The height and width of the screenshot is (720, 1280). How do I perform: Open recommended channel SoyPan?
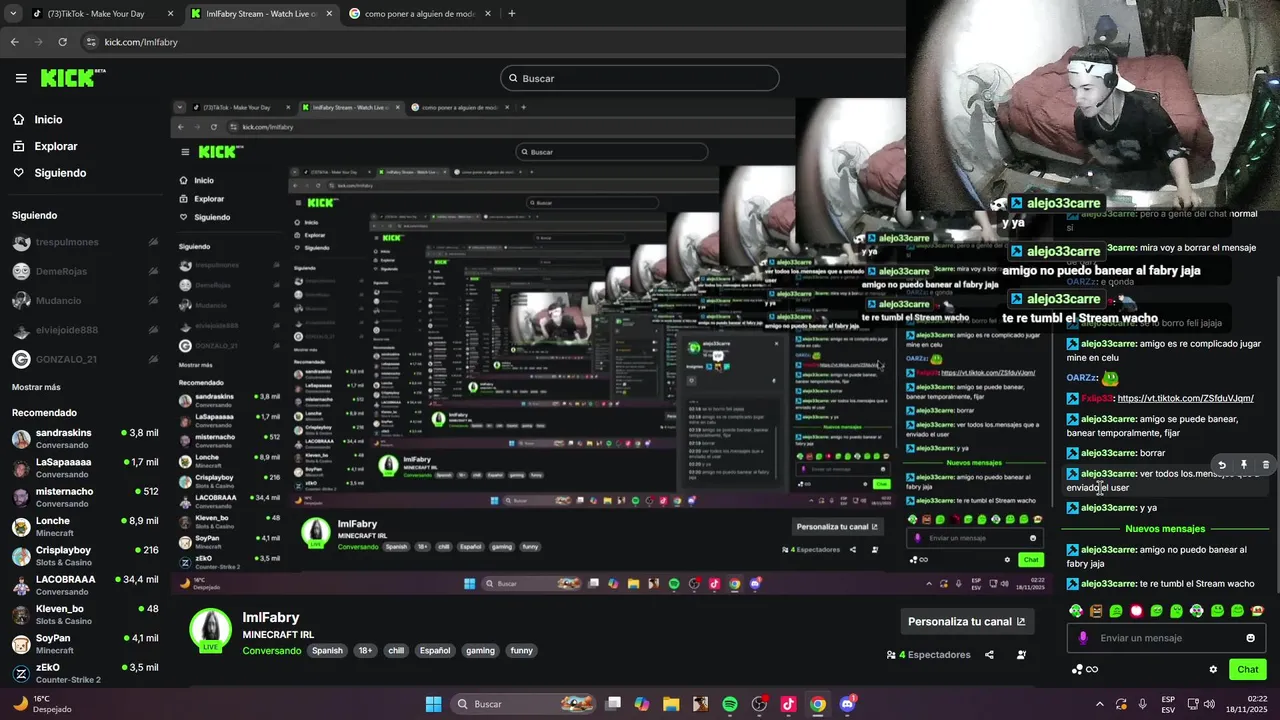(x=85, y=643)
